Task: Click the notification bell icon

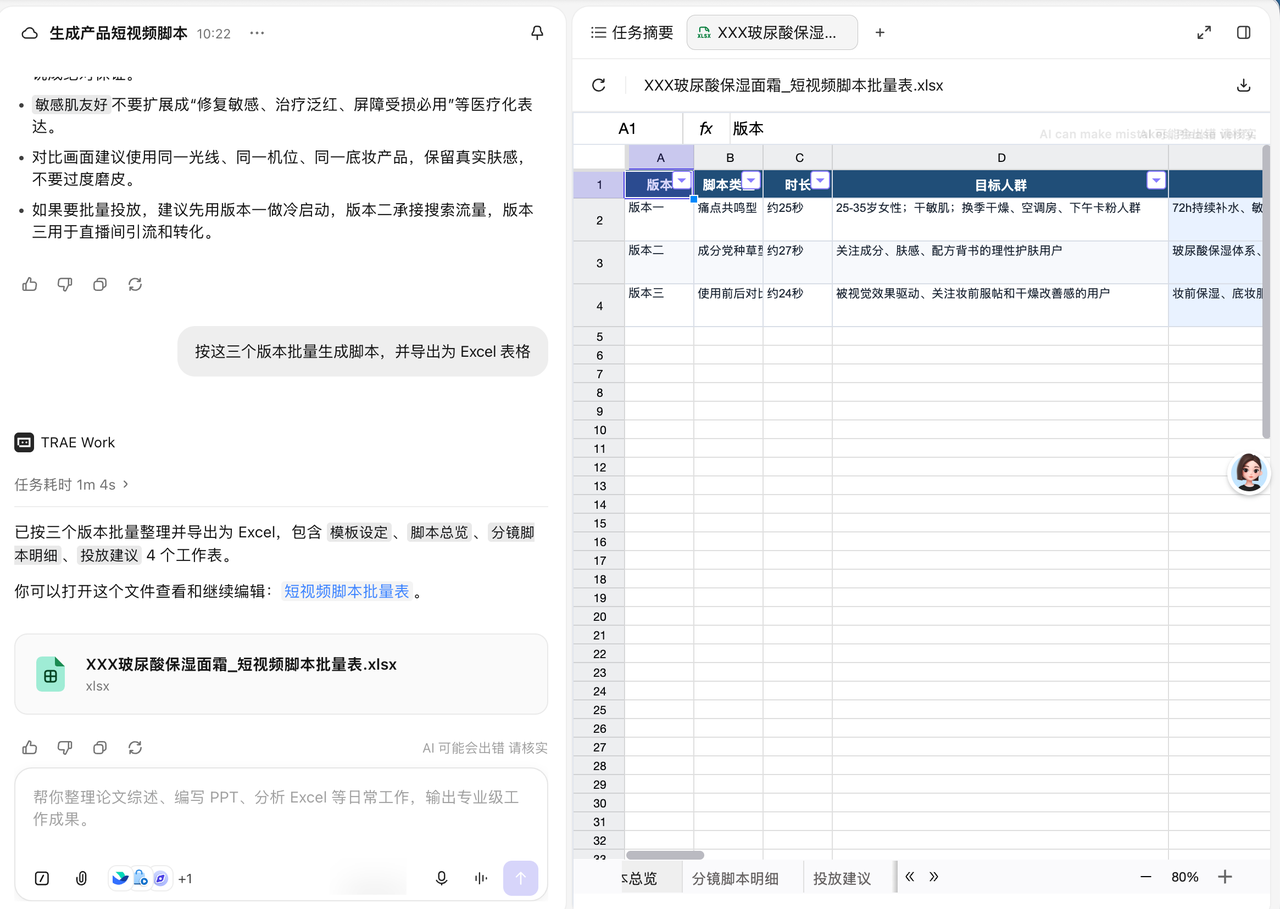Action: 537,33
